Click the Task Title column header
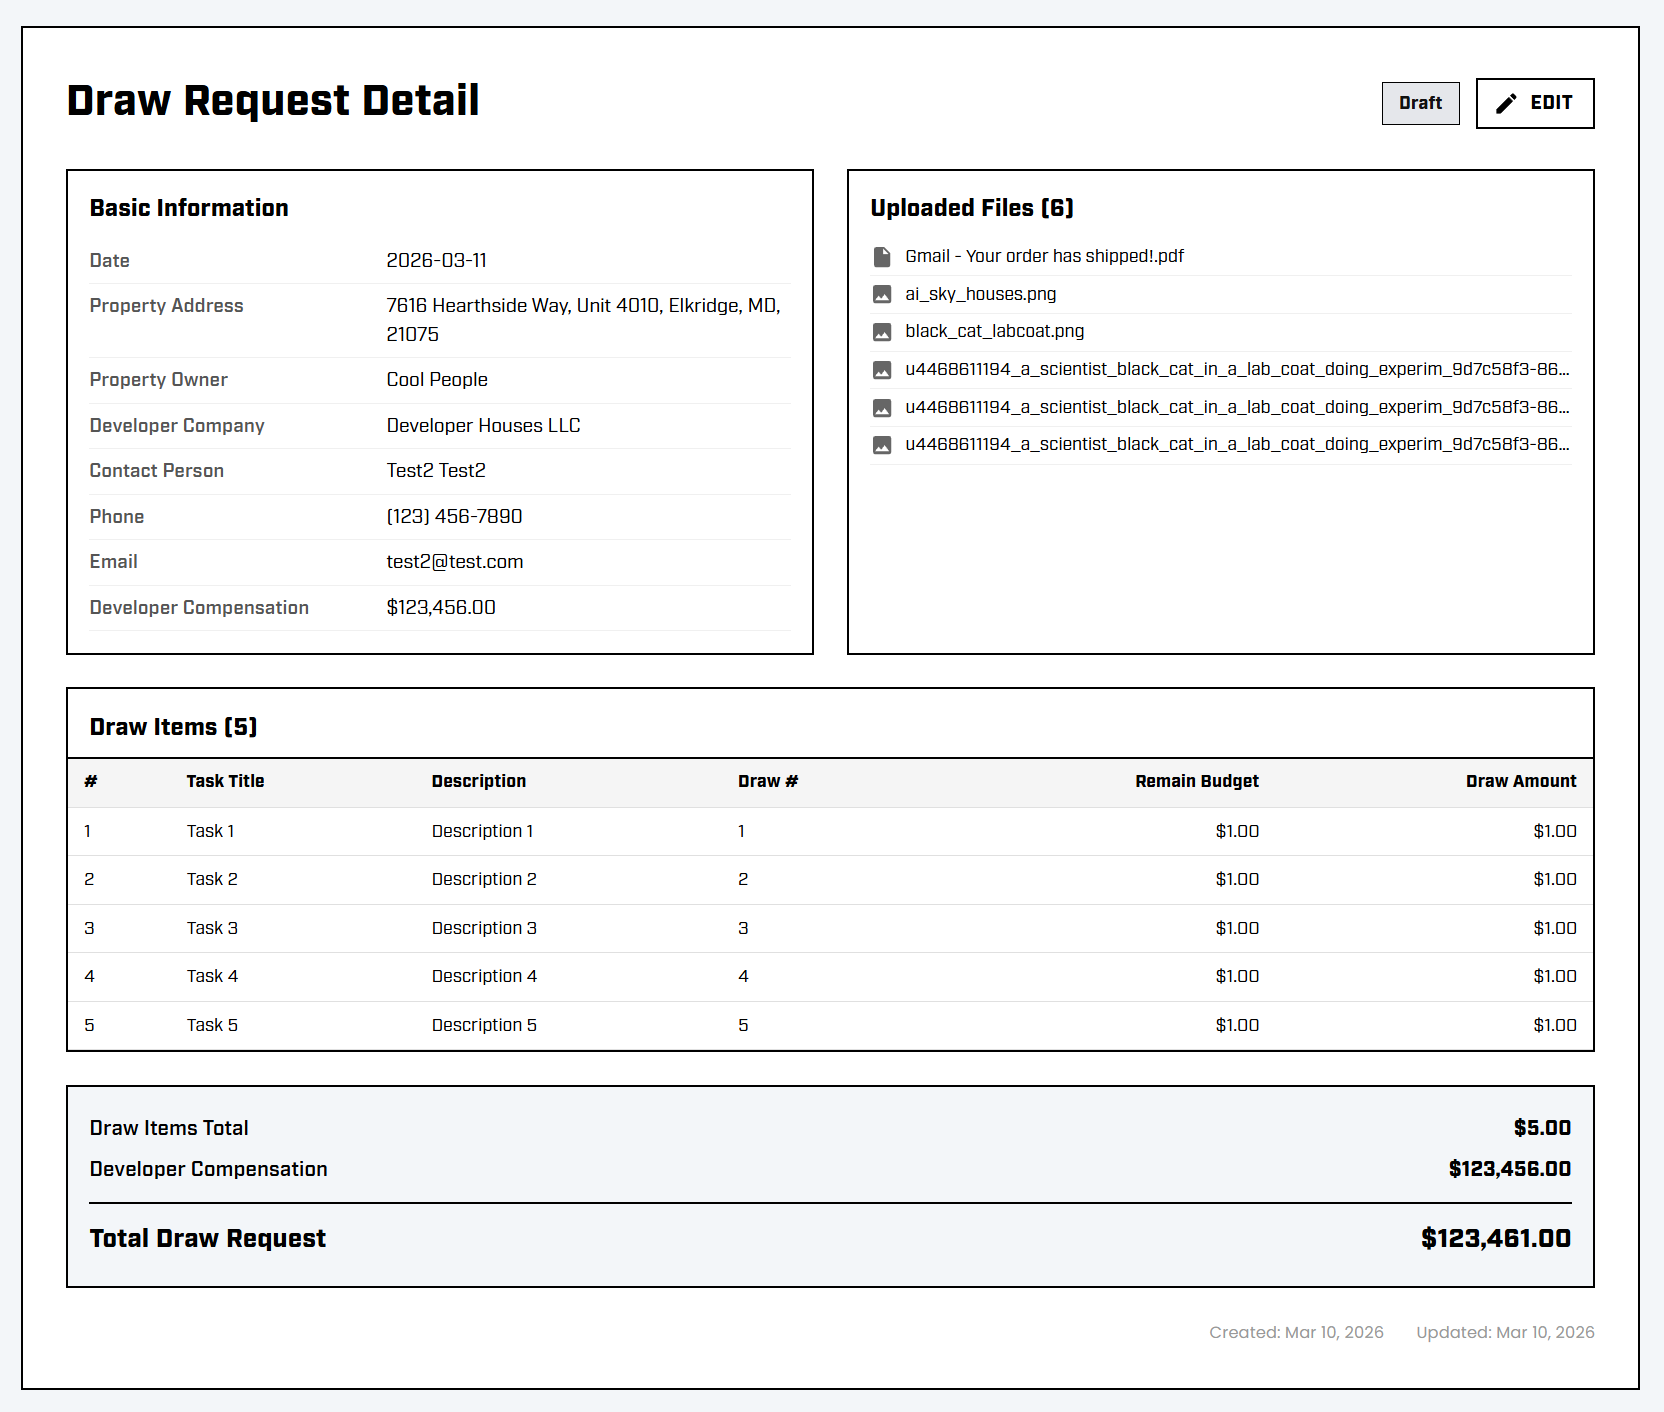 pyautogui.click(x=225, y=781)
